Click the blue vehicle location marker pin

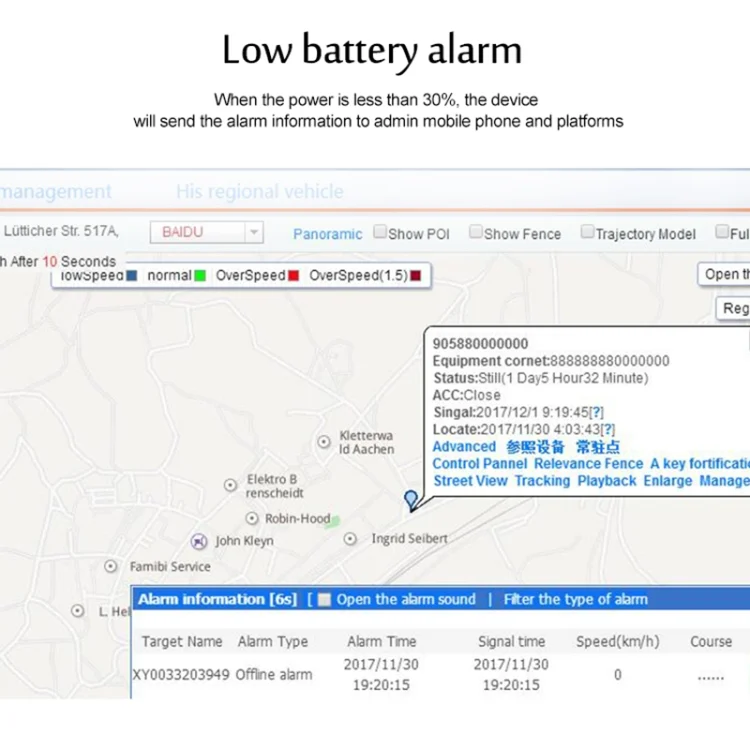pos(410,499)
